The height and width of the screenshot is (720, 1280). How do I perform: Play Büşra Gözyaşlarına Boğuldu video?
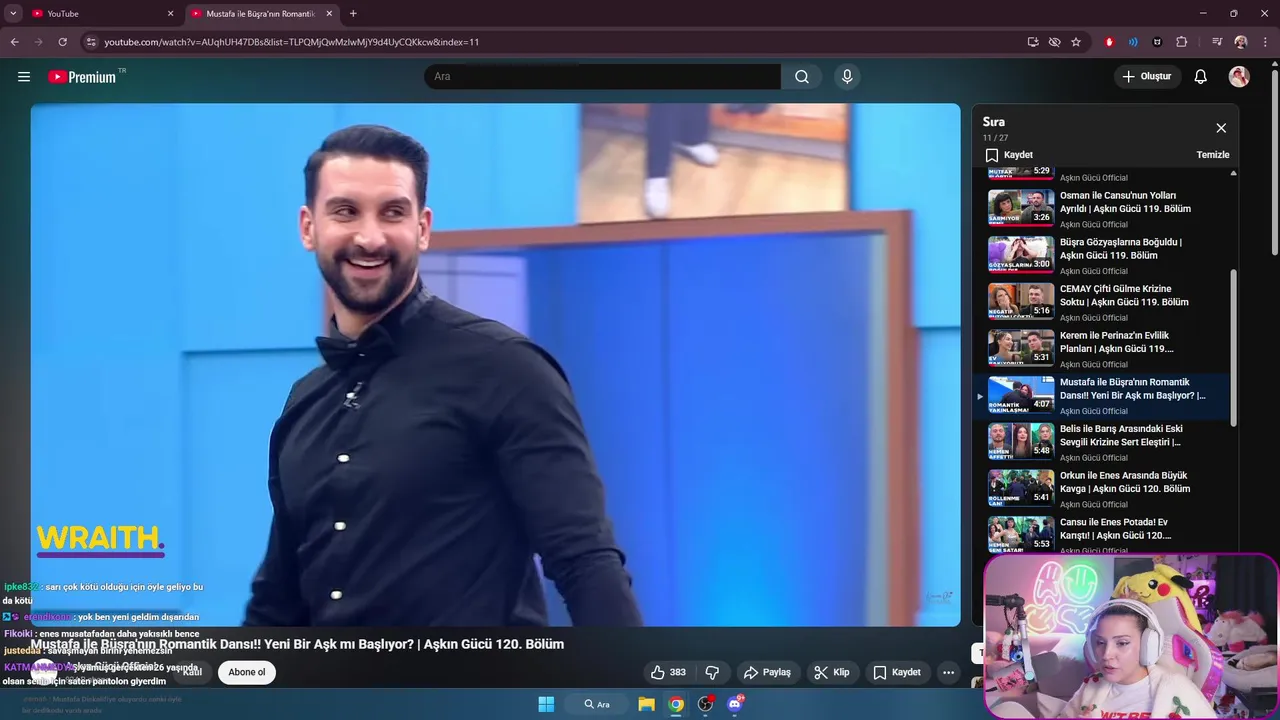(1103, 256)
